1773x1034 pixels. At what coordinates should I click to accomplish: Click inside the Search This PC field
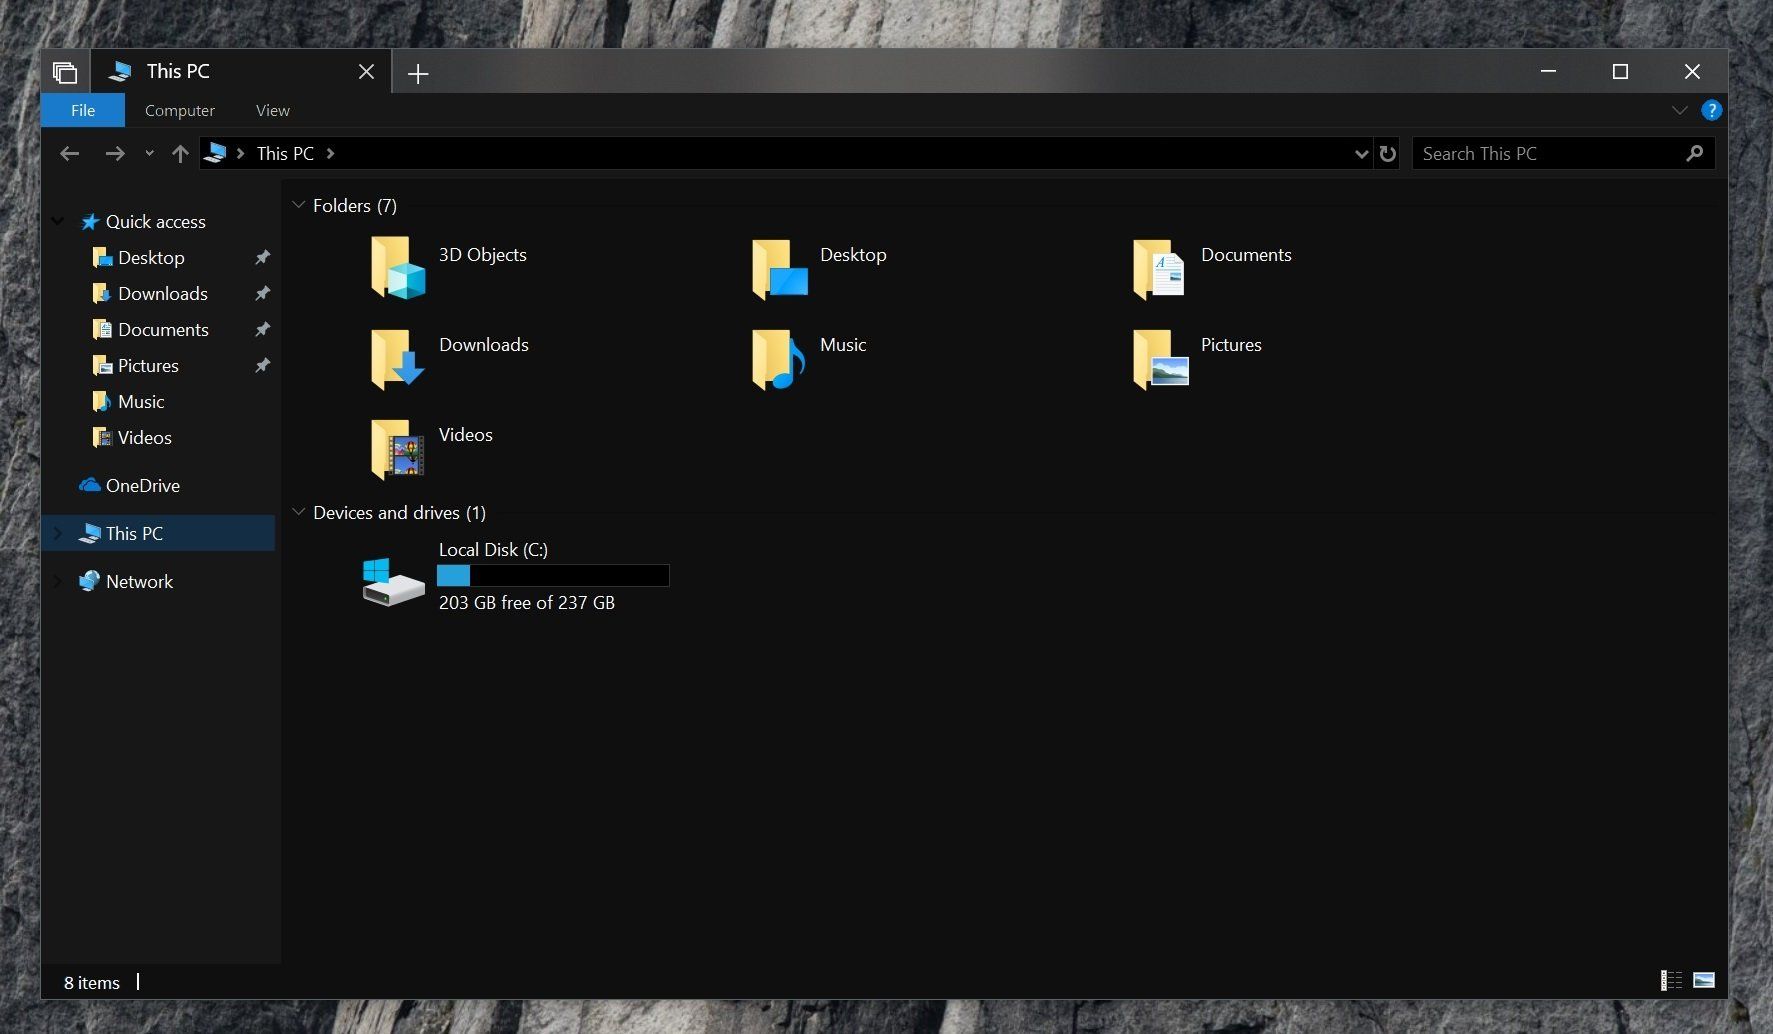(1530, 153)
